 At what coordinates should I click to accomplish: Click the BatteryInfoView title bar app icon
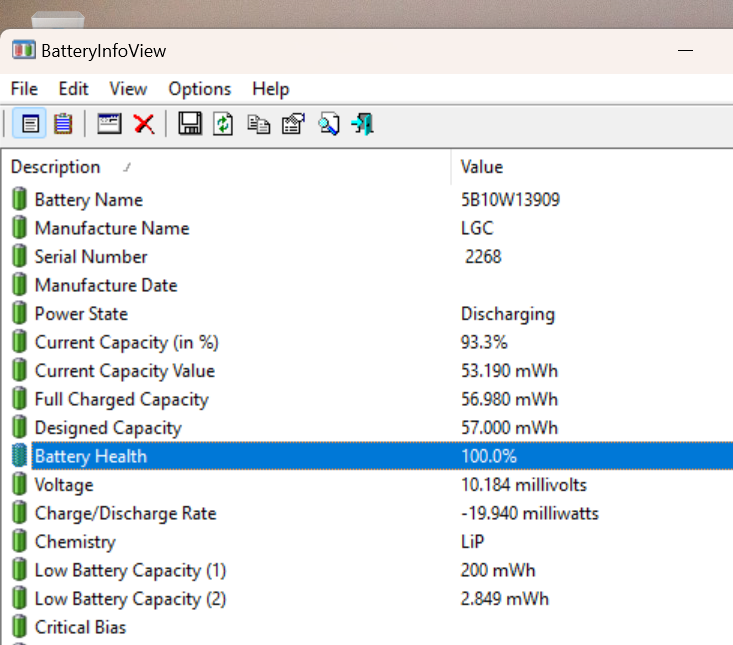24,50
